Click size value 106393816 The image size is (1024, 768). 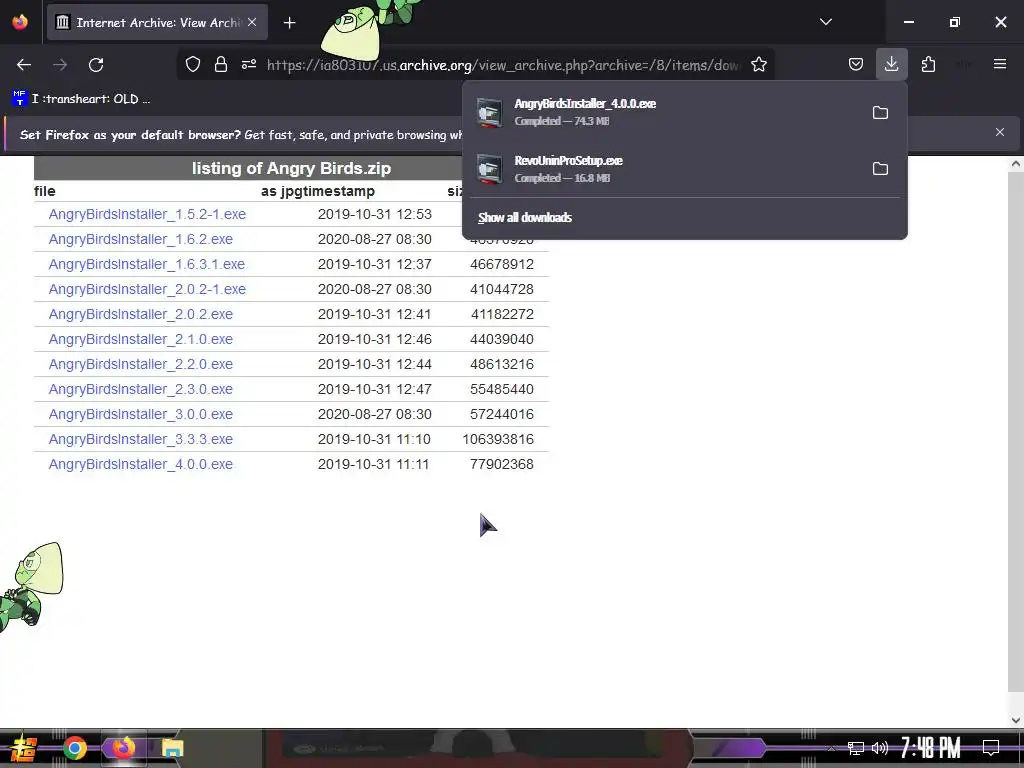point(498,440)
